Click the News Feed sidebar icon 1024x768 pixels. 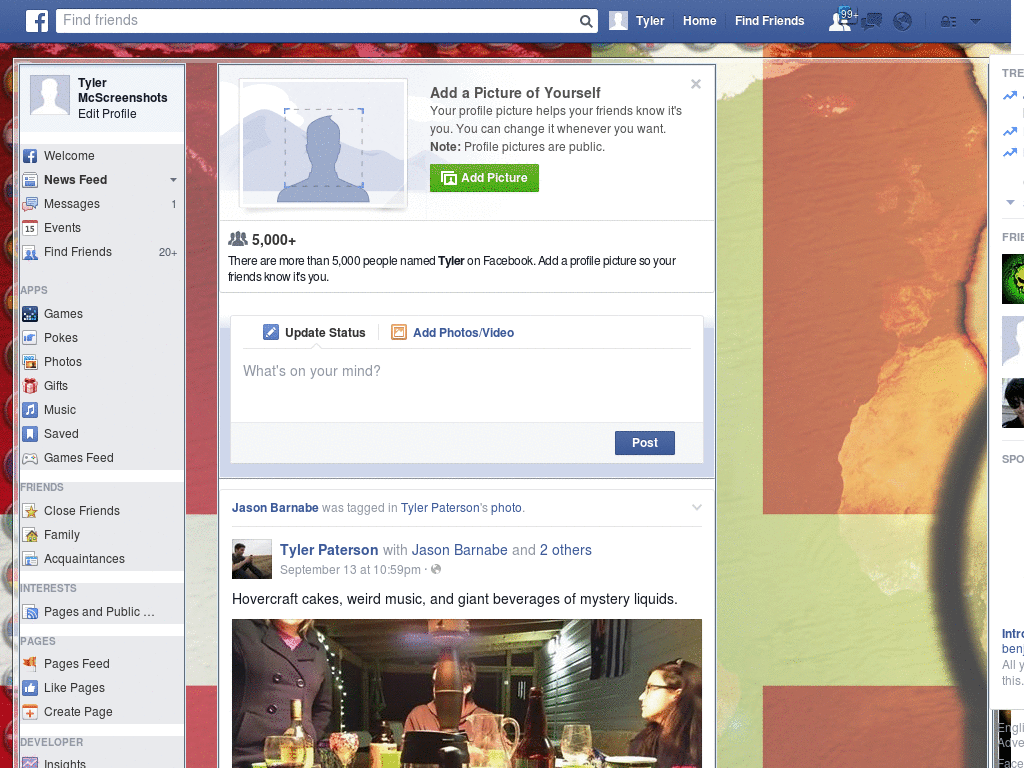30,180
